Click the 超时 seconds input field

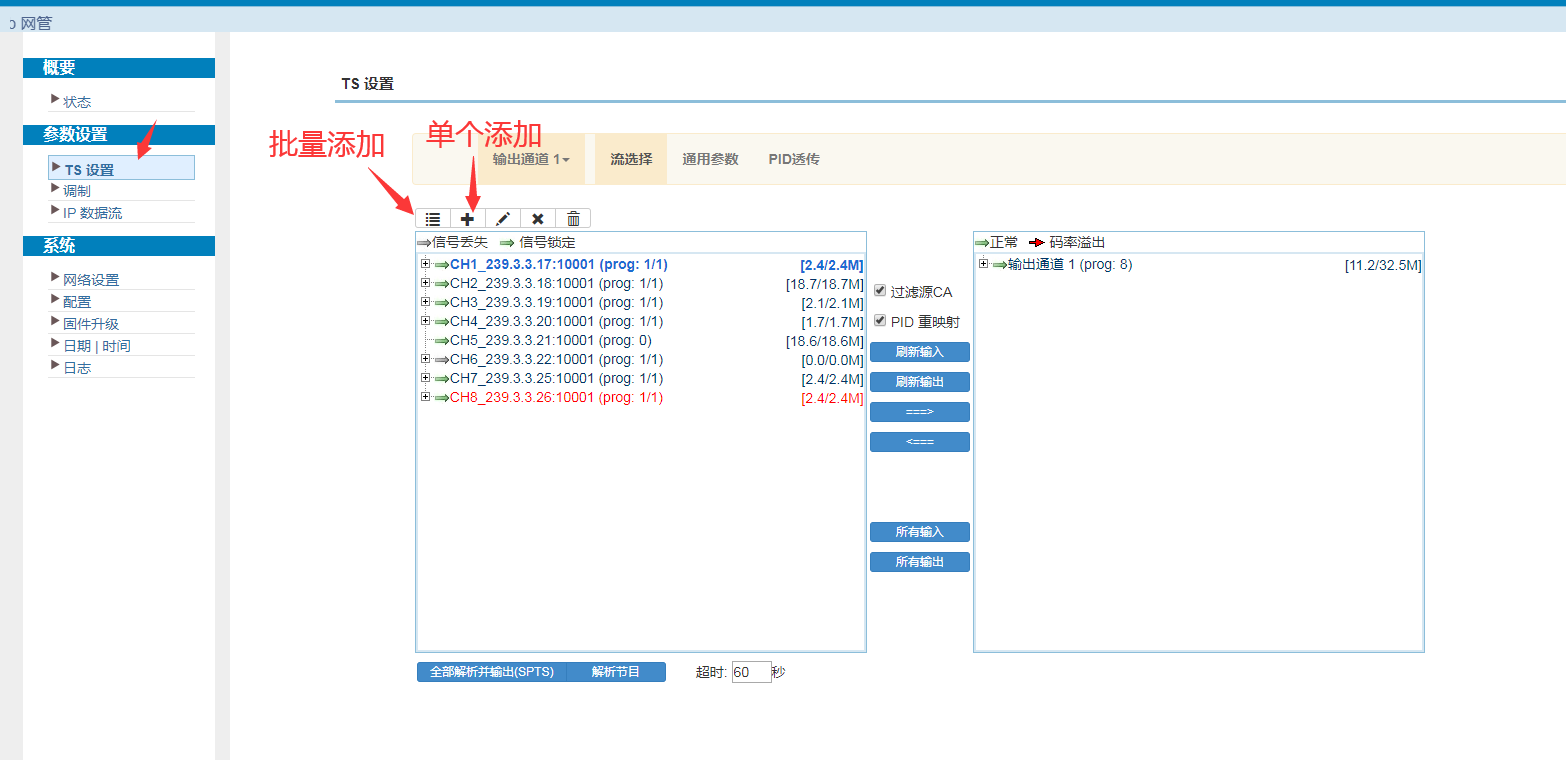(x=751, y=672)
